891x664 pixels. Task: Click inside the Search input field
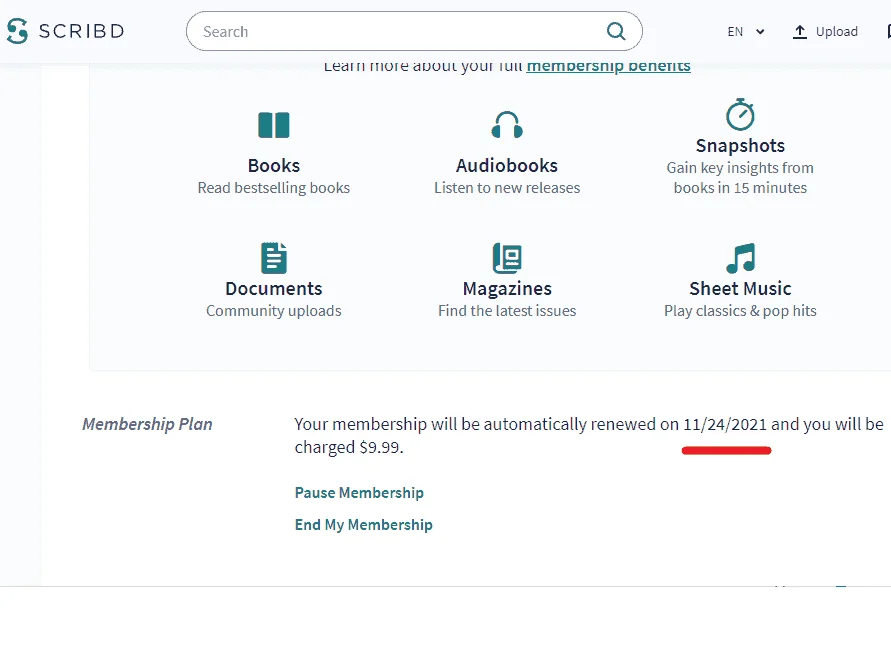(414, 31)
